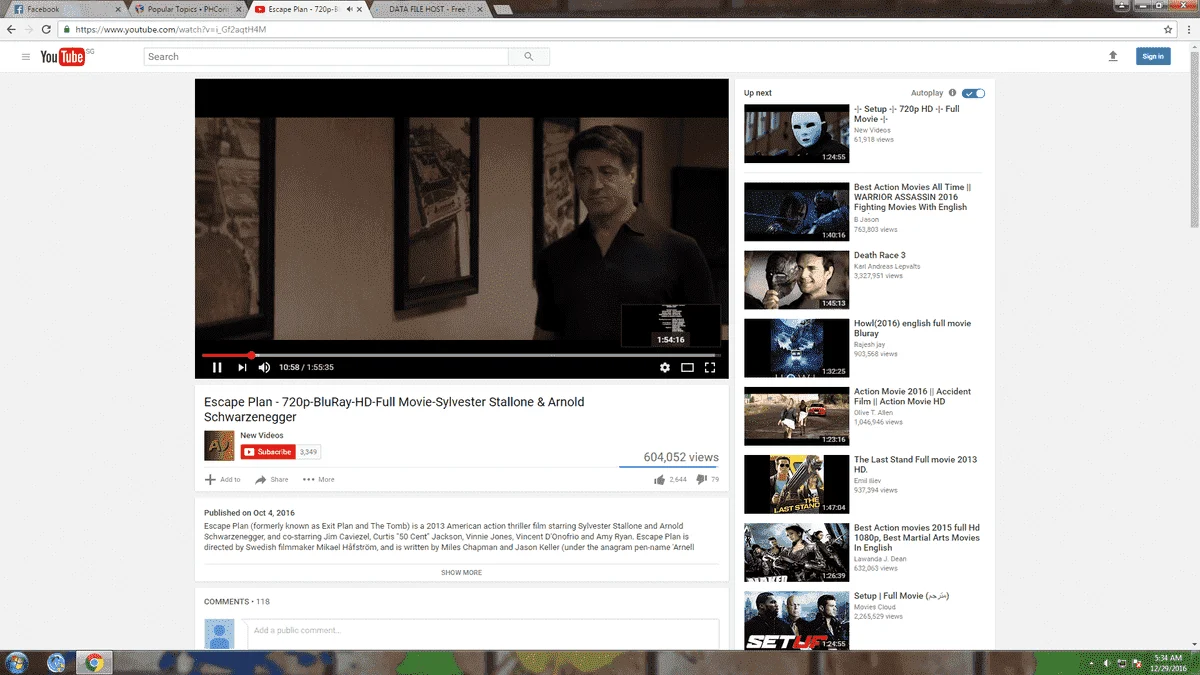
Task: Open The Last Stand Full movie thumbnail
Action: tap(796, 484)
